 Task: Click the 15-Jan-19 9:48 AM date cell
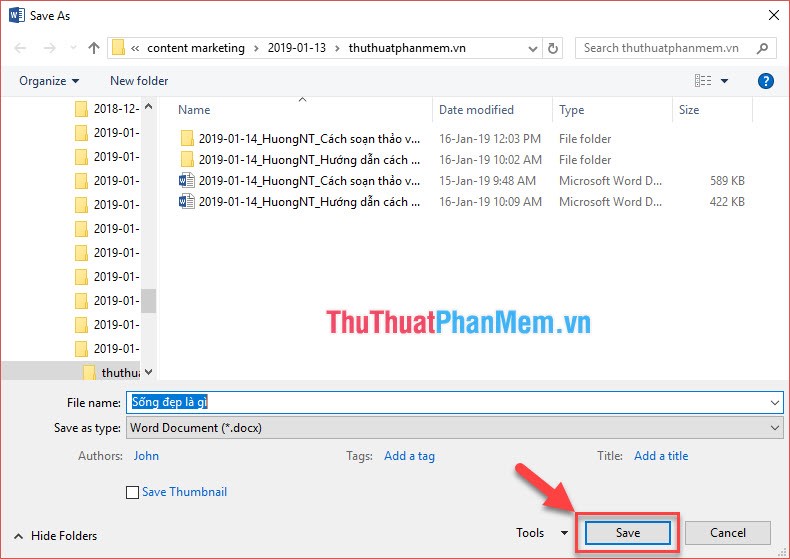tap(487, 181)
